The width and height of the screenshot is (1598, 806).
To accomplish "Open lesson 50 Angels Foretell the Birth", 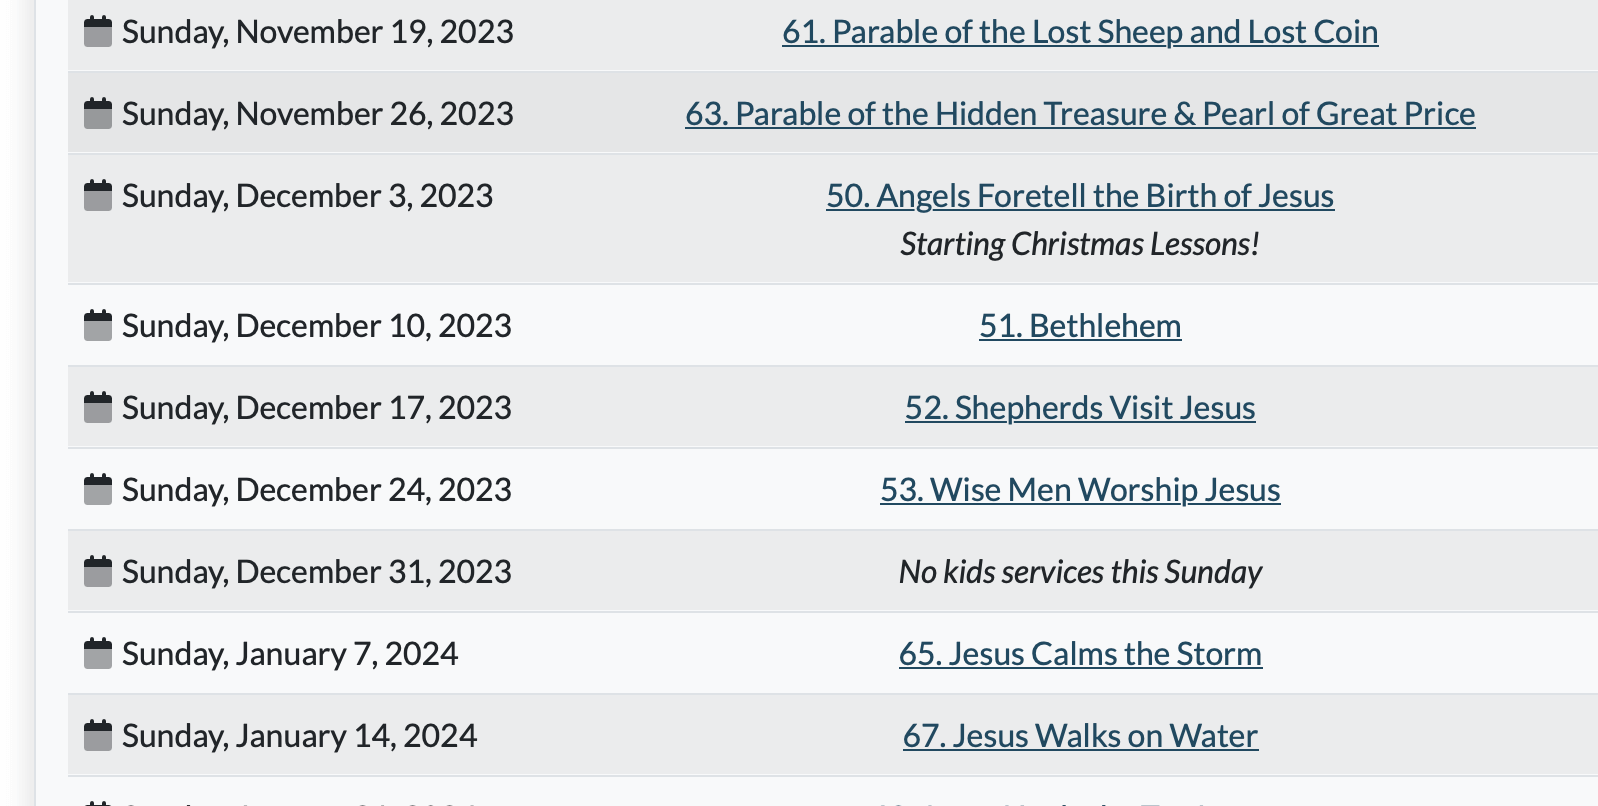I will [1080, 196].
